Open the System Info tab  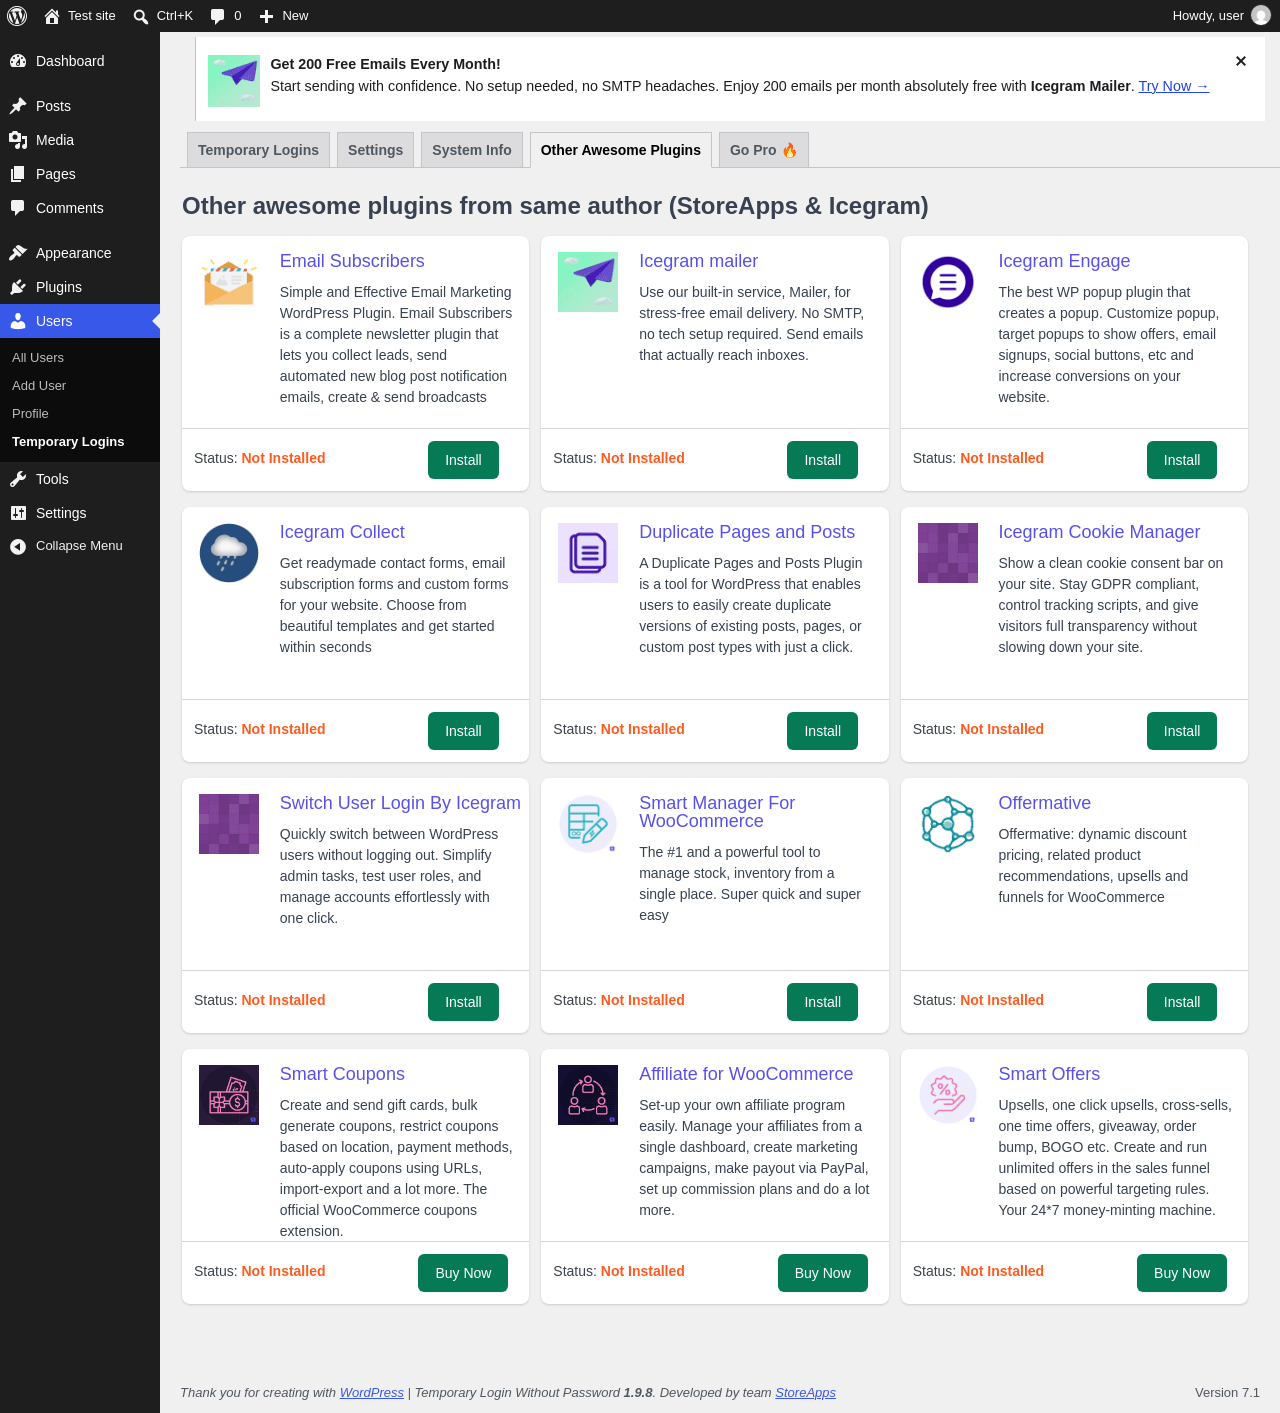point(472,150)
